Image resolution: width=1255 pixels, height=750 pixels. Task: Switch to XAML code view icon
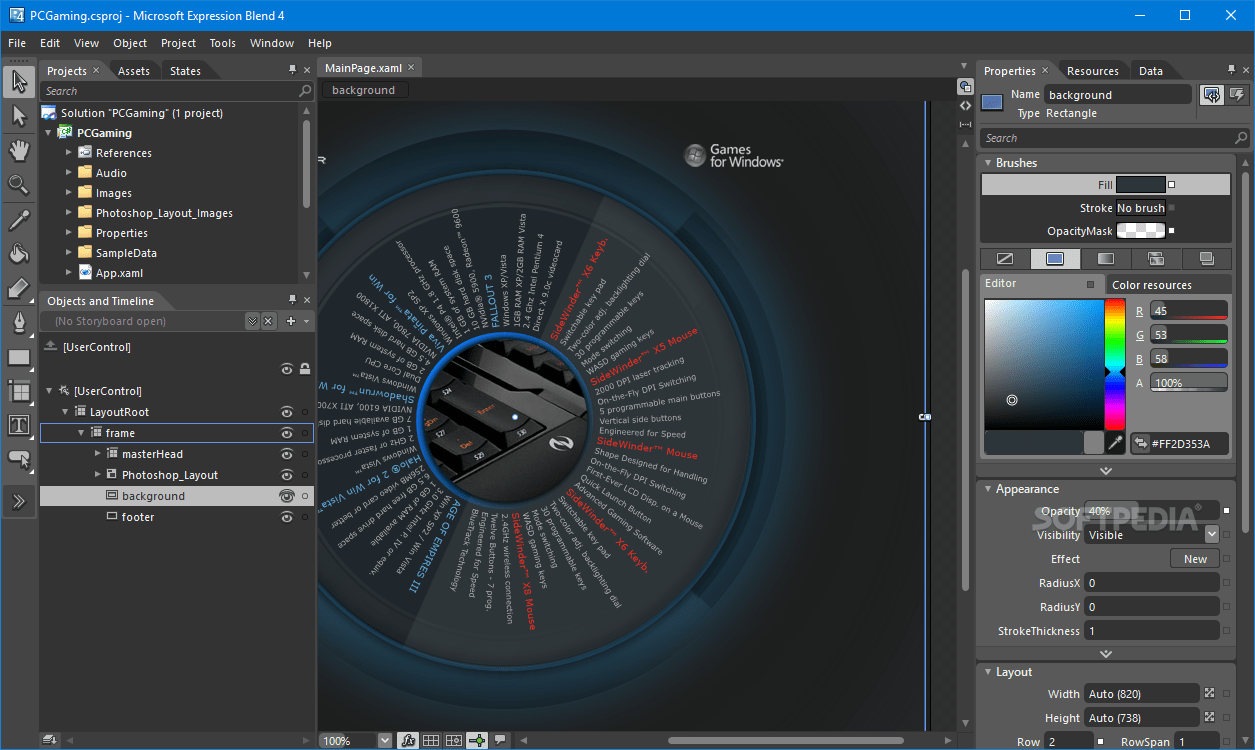point(965,105)
